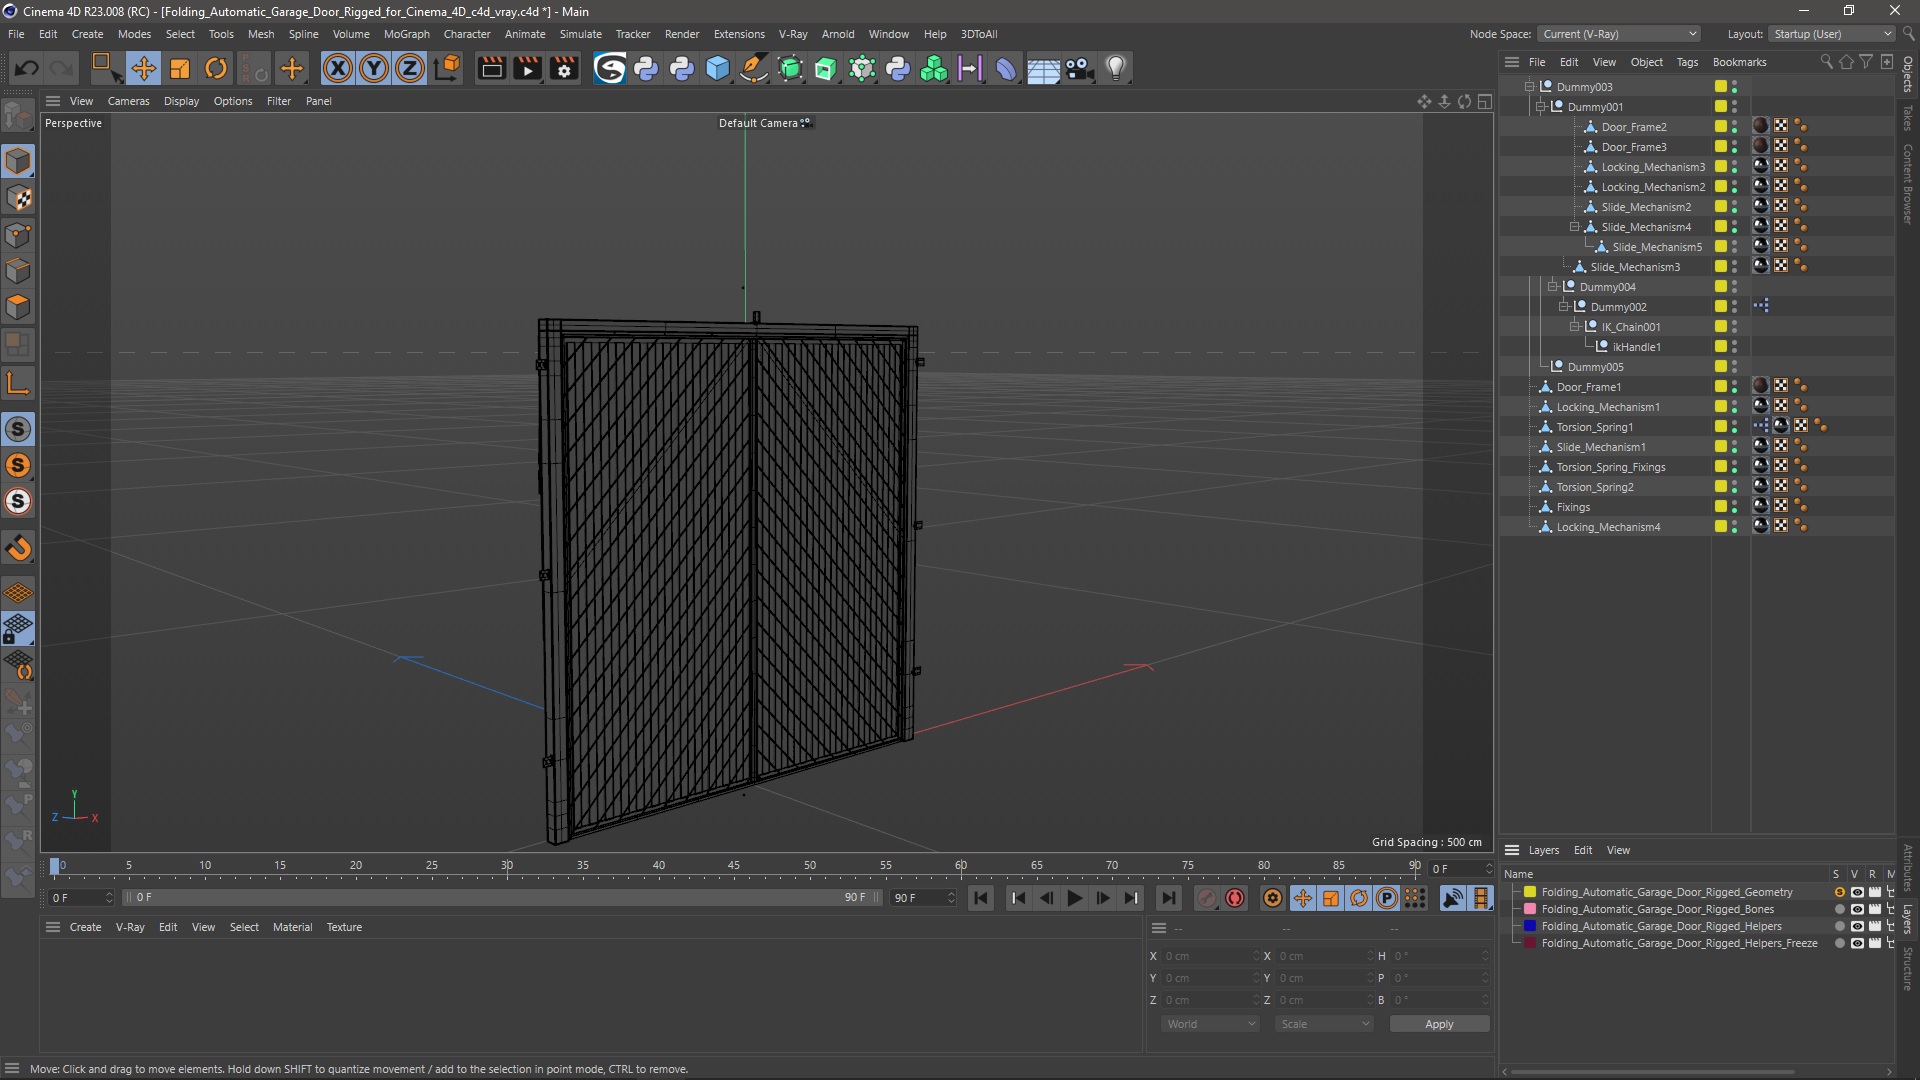1920x1080 pixels.
Task: Toggle X axis lock
Action: pyautogui.click(x=338, y=68)
